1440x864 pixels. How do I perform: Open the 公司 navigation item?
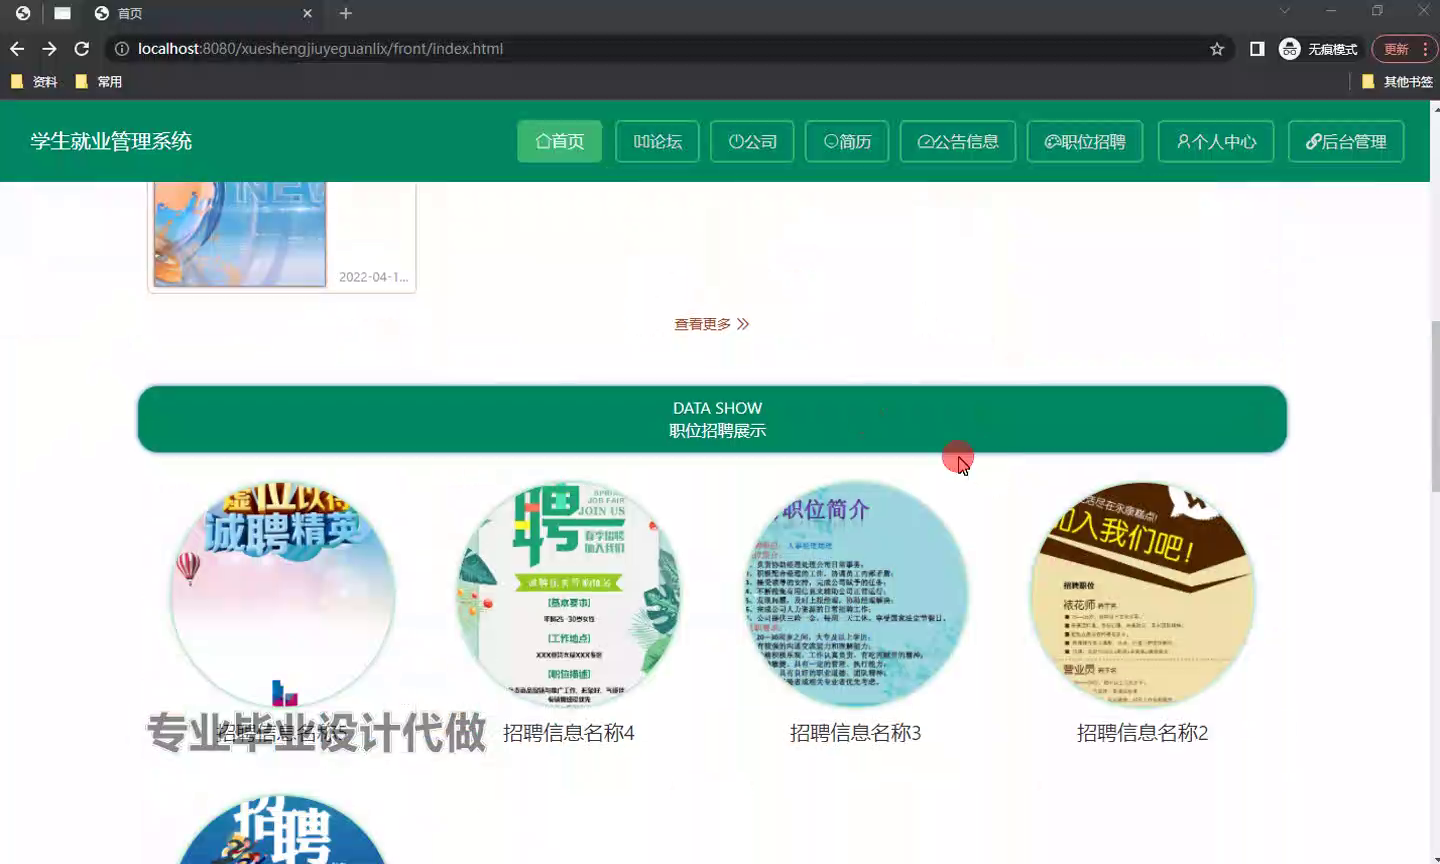[x=752, y=141]
